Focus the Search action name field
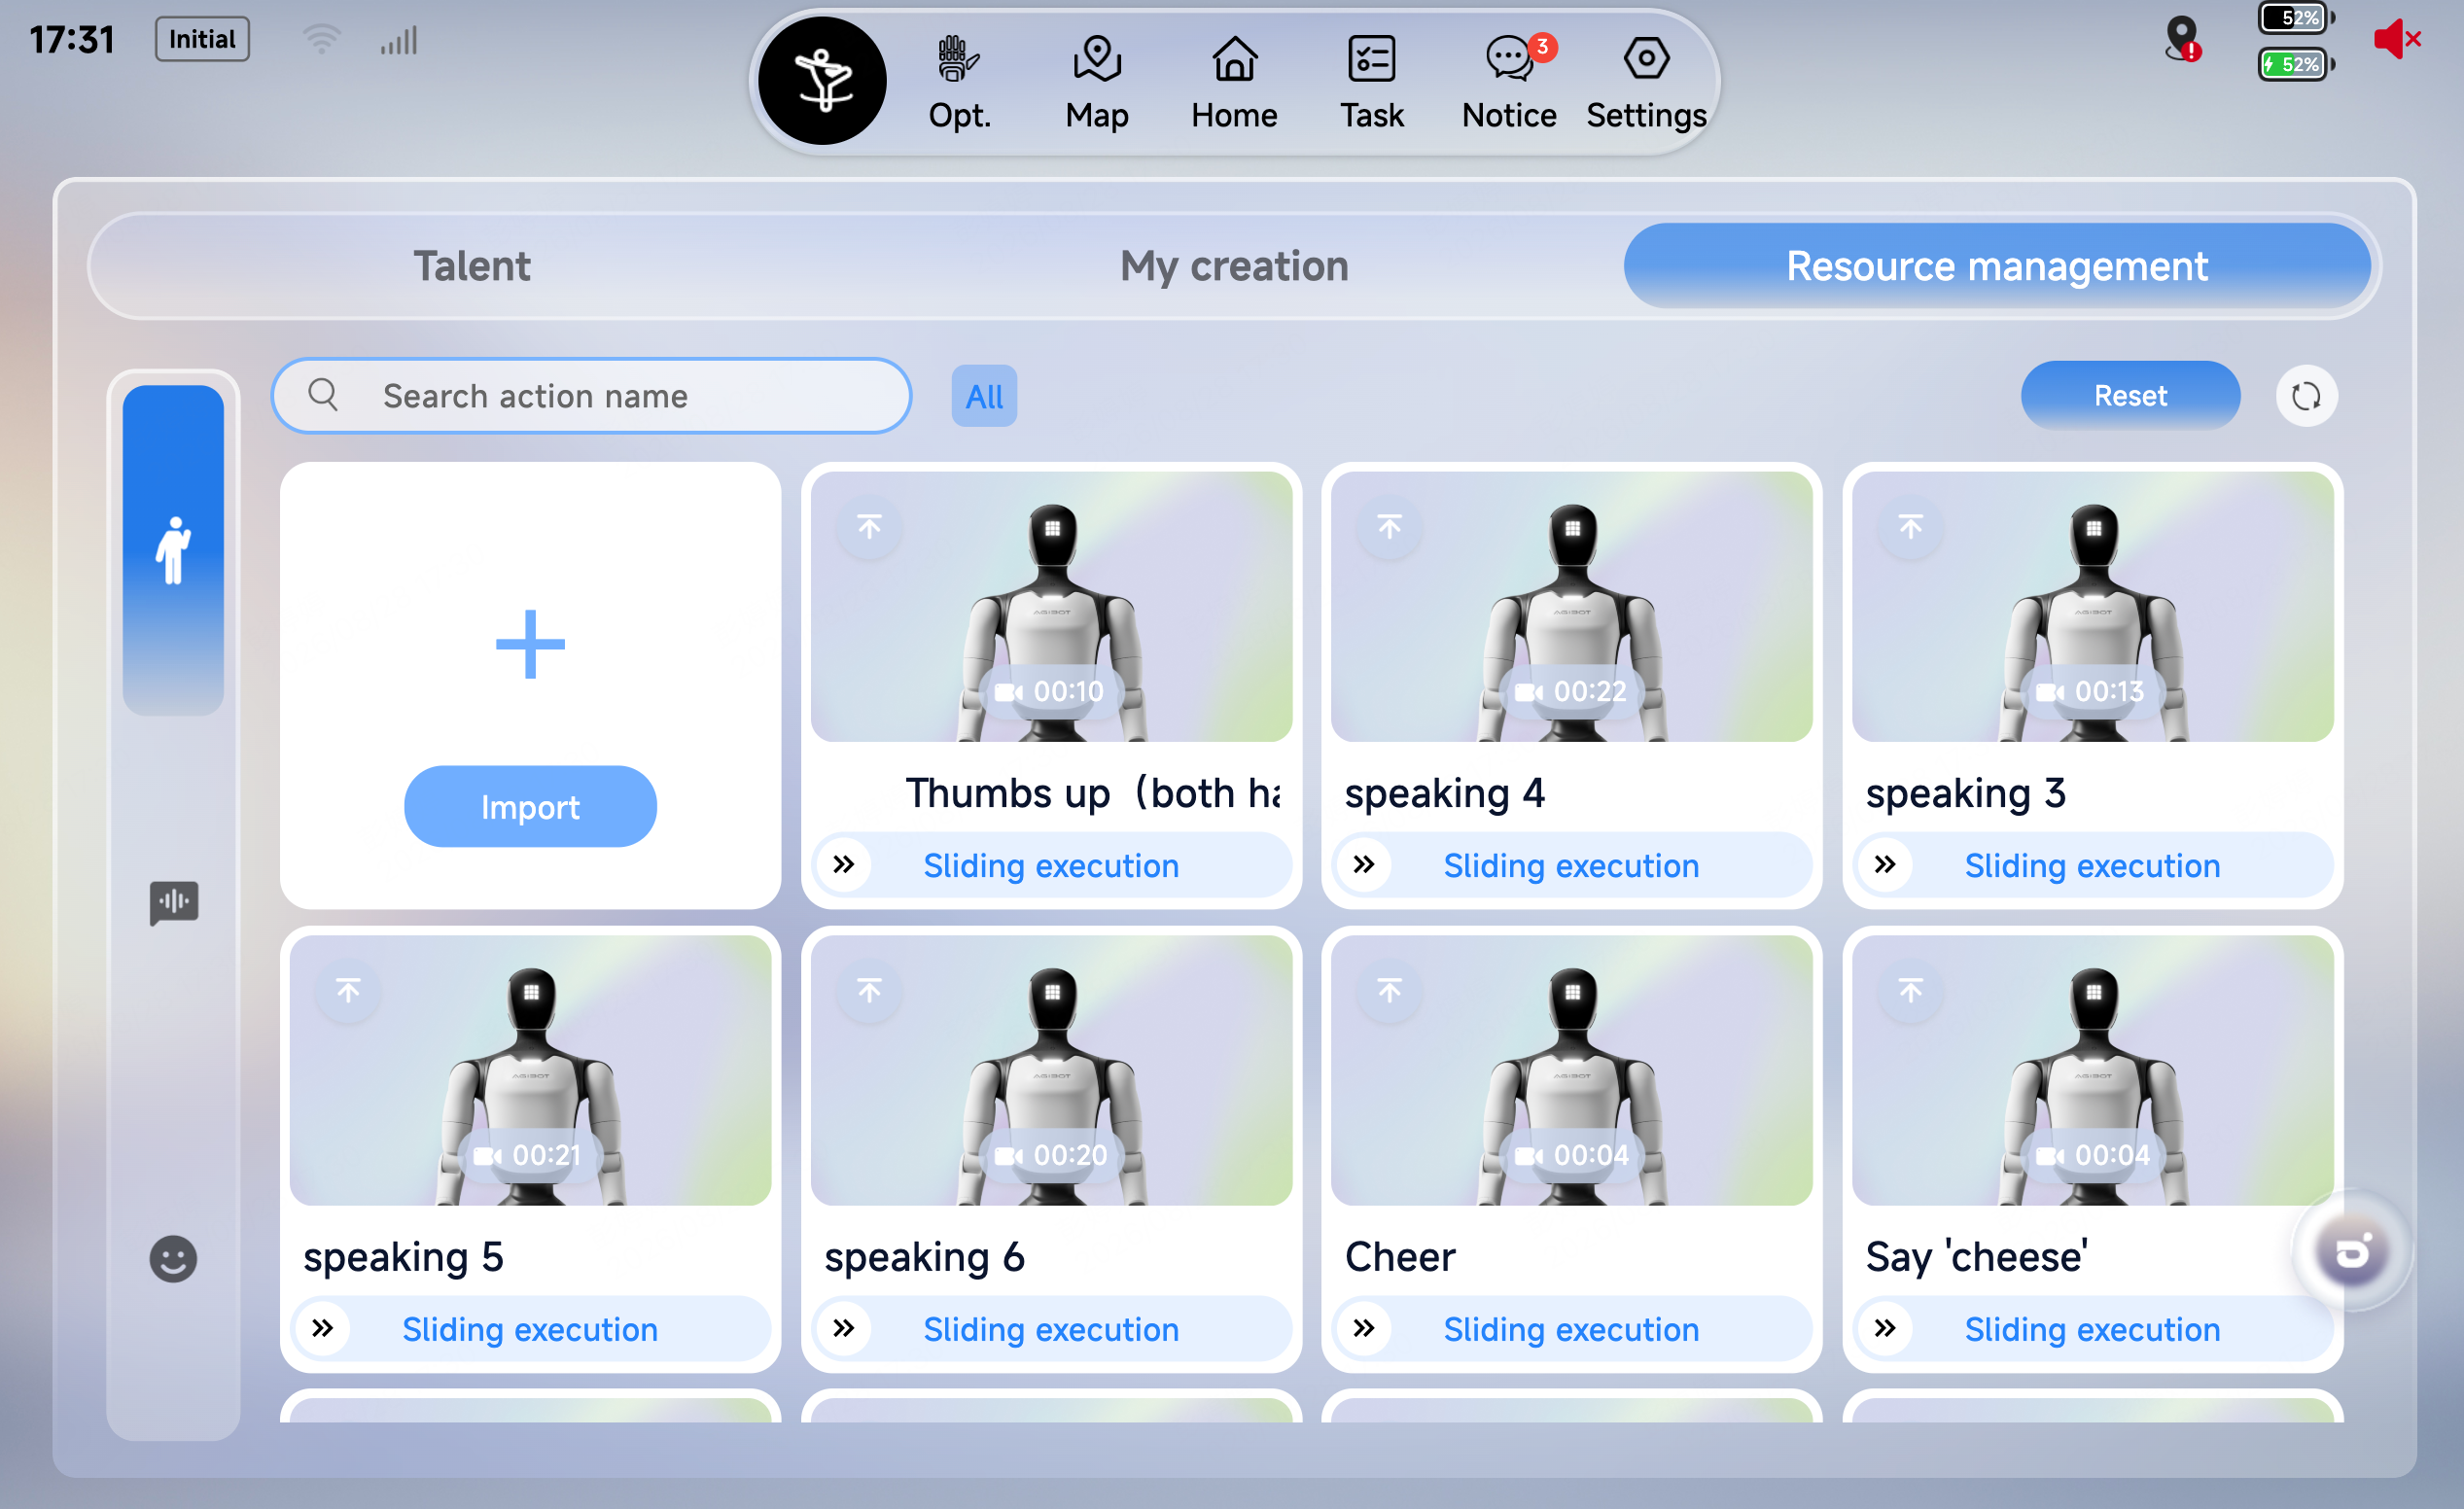2464x1509 pixels. coord(591,396)
